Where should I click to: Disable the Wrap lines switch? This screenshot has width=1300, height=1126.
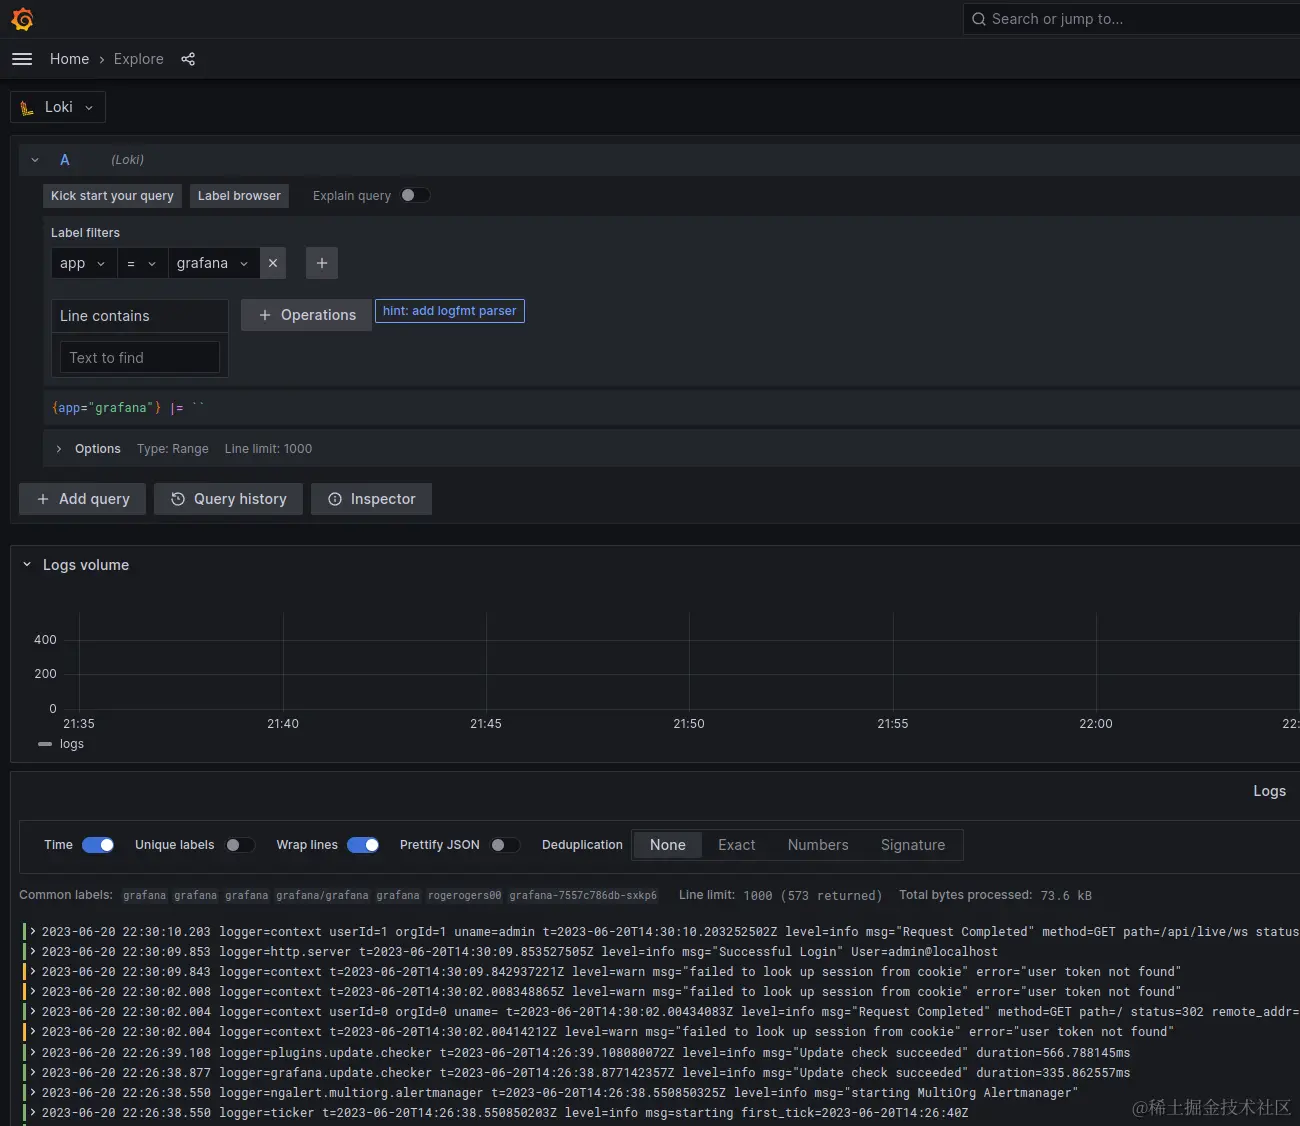pos(363,845)
